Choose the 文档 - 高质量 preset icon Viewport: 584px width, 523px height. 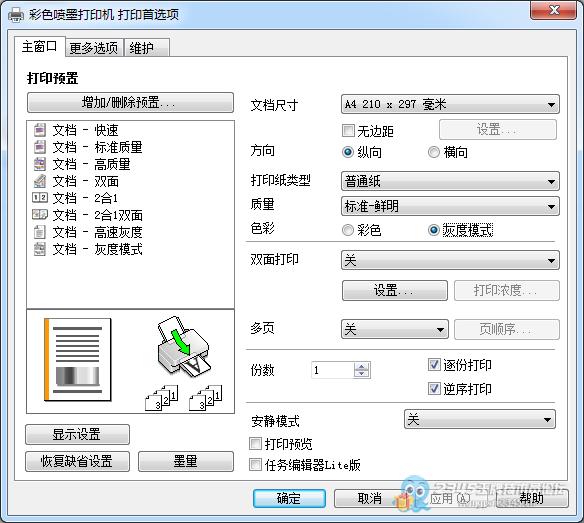coord(39,164)
